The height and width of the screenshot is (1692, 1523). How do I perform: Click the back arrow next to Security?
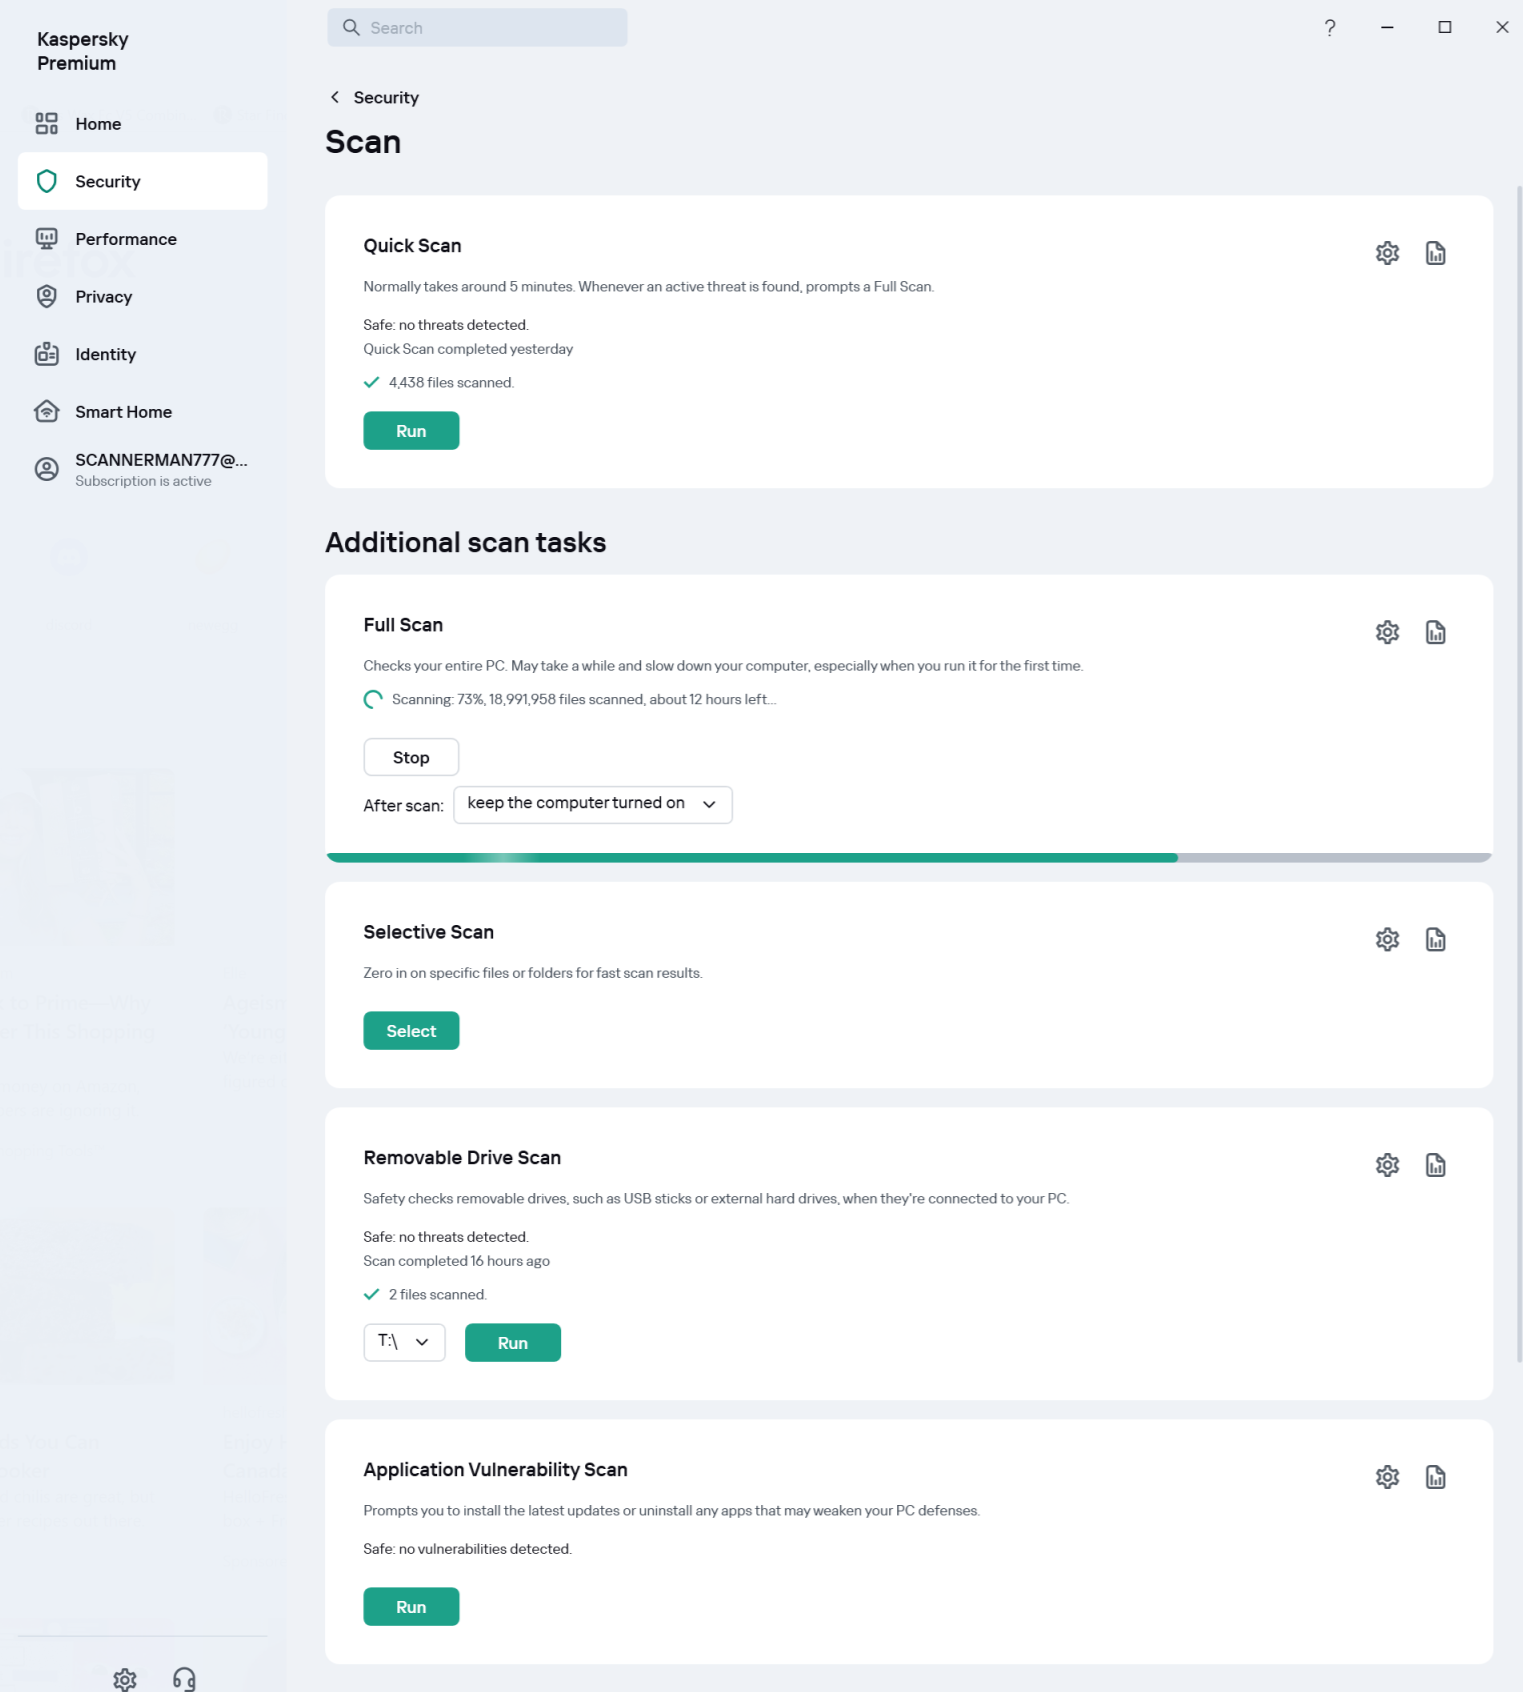tap(335, 97)
